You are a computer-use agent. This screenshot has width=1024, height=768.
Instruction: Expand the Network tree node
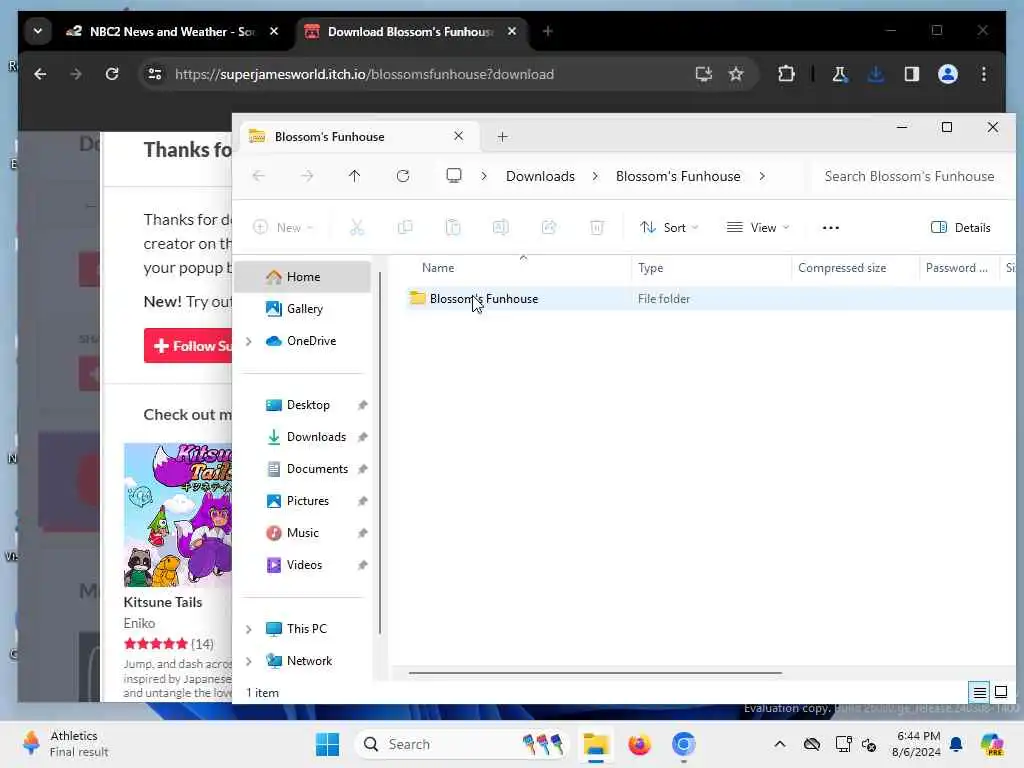tap(249, 661)
